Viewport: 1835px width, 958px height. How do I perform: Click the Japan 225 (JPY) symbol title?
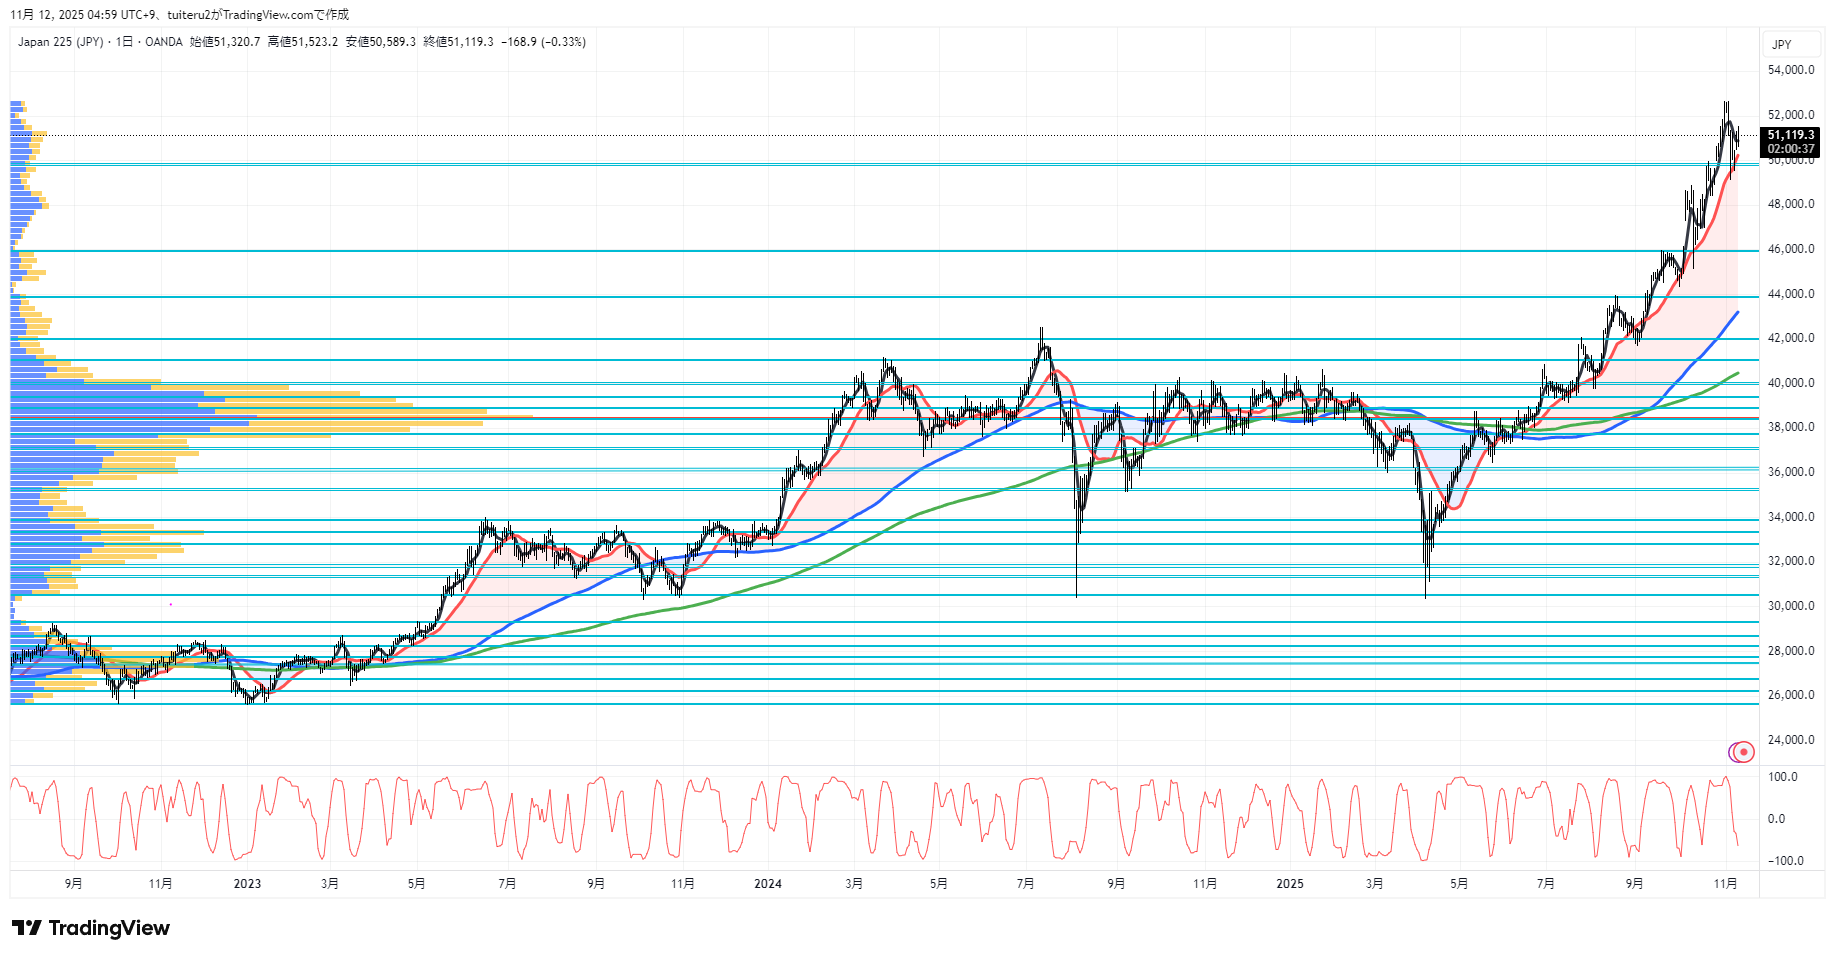[60, 42]
